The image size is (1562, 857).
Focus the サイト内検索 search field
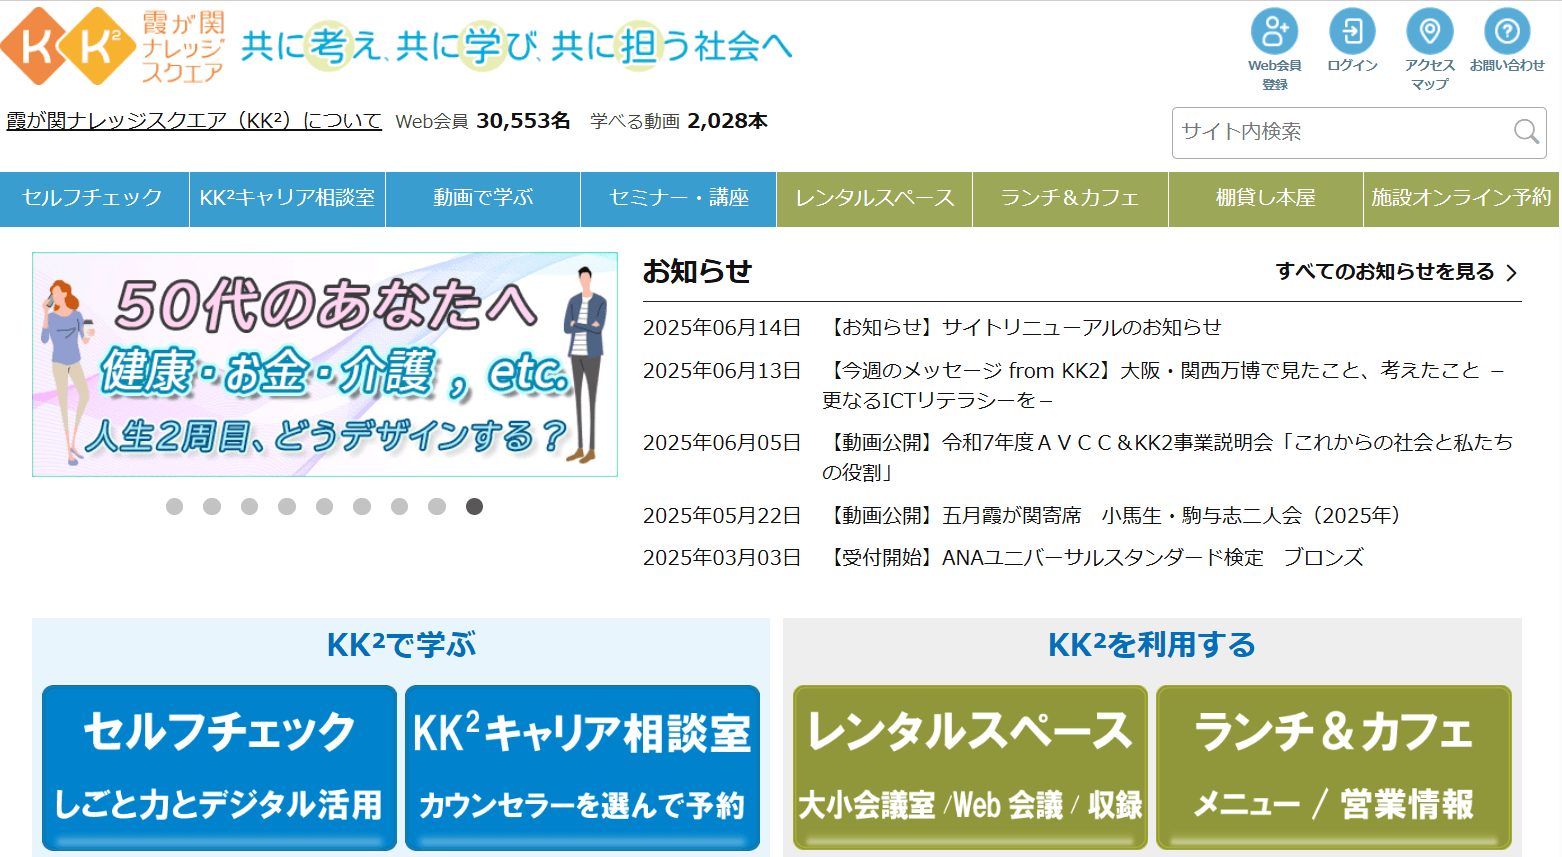tap(1340, 132)
